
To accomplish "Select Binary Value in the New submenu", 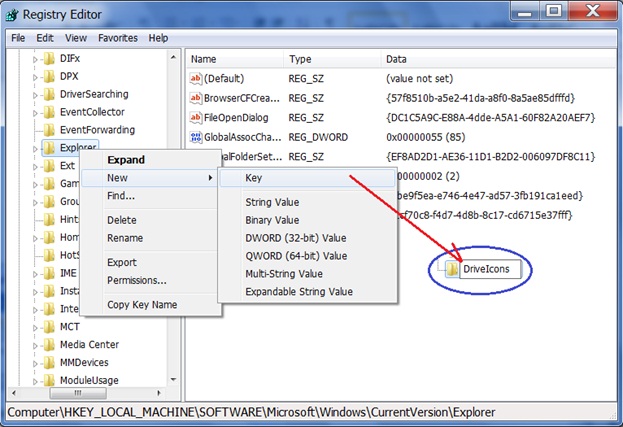I will pyautogui.click(x=307, y=220).
